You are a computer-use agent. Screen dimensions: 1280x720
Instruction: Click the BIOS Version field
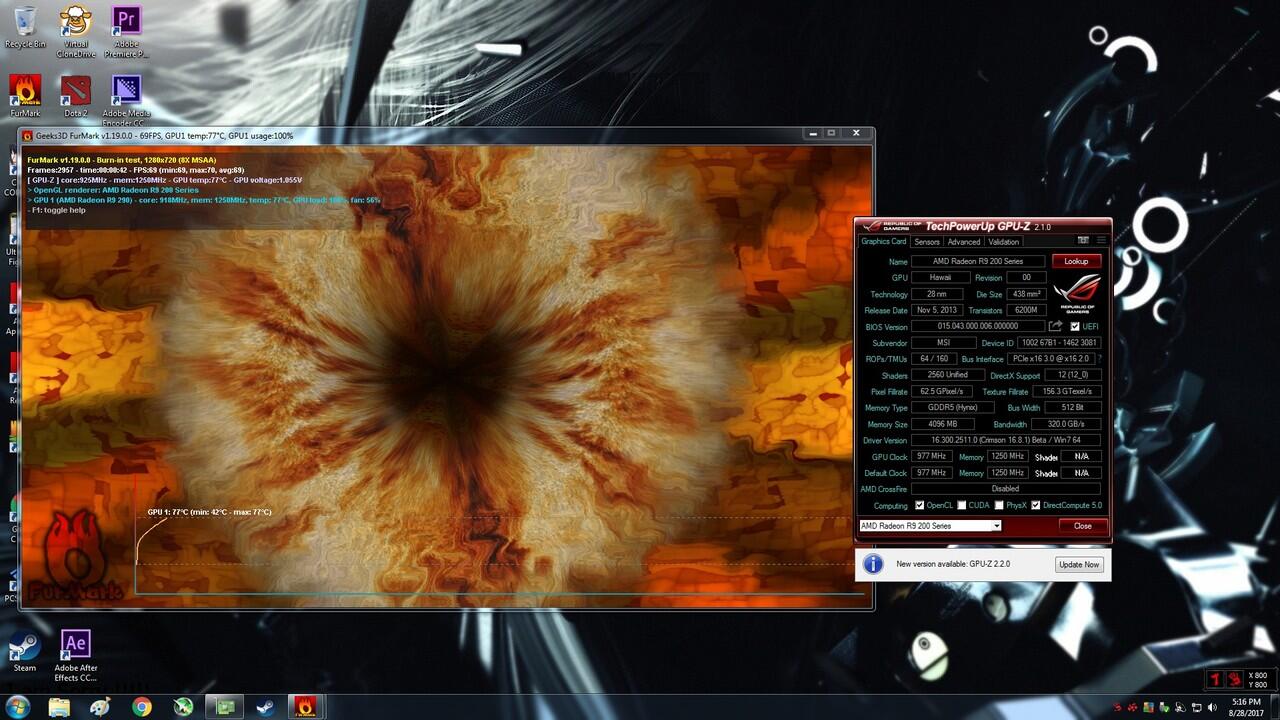(977, 326)
